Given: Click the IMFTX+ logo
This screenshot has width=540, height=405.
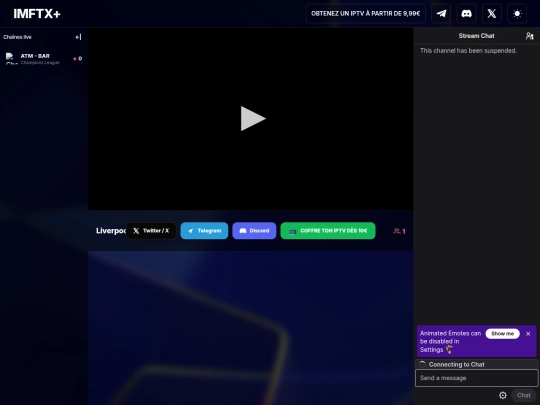Looking at the screenshot, I should 37,14.
